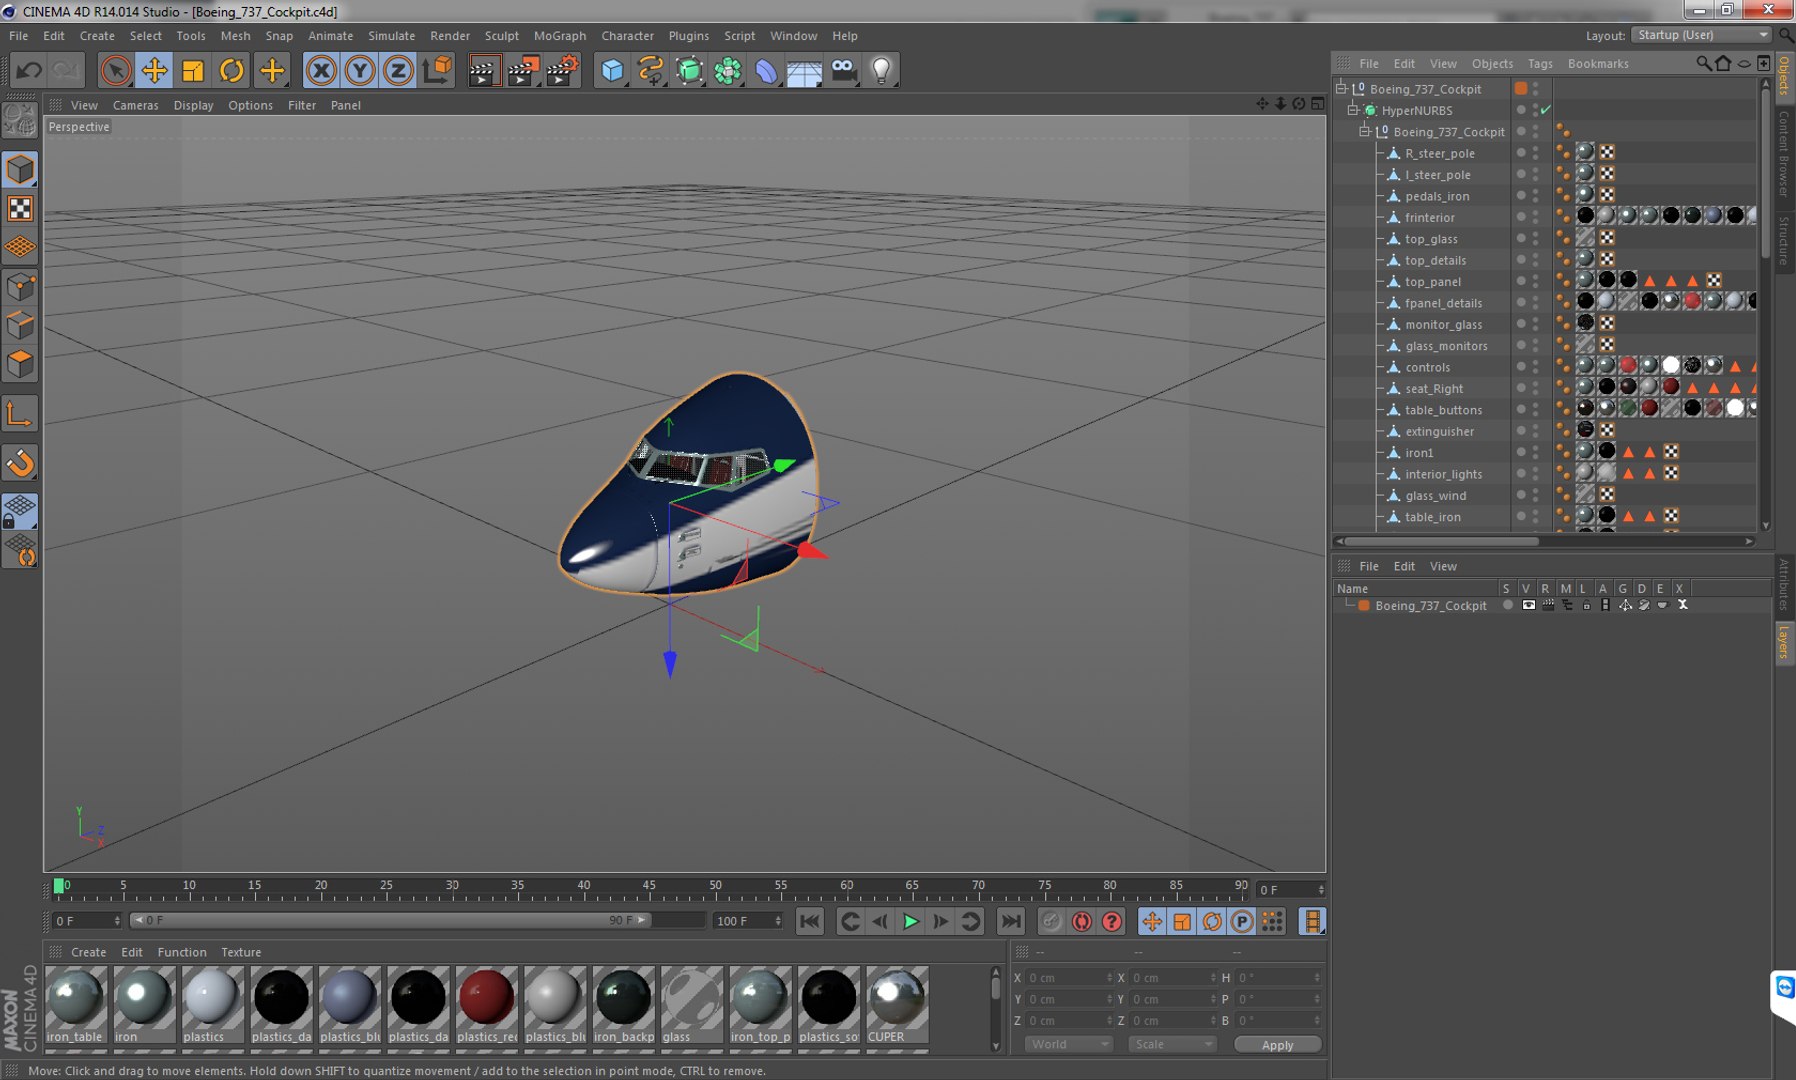Toggle automatic keyframing button
This screenshot has width=1796, height=1080.
tap(1081, 922)
